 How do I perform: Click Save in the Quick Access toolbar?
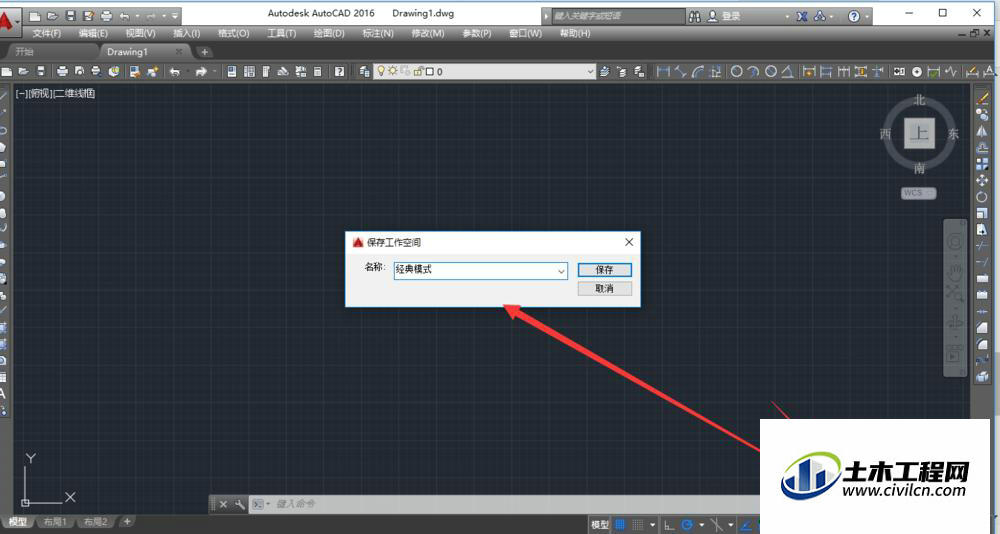pos(71,16)
